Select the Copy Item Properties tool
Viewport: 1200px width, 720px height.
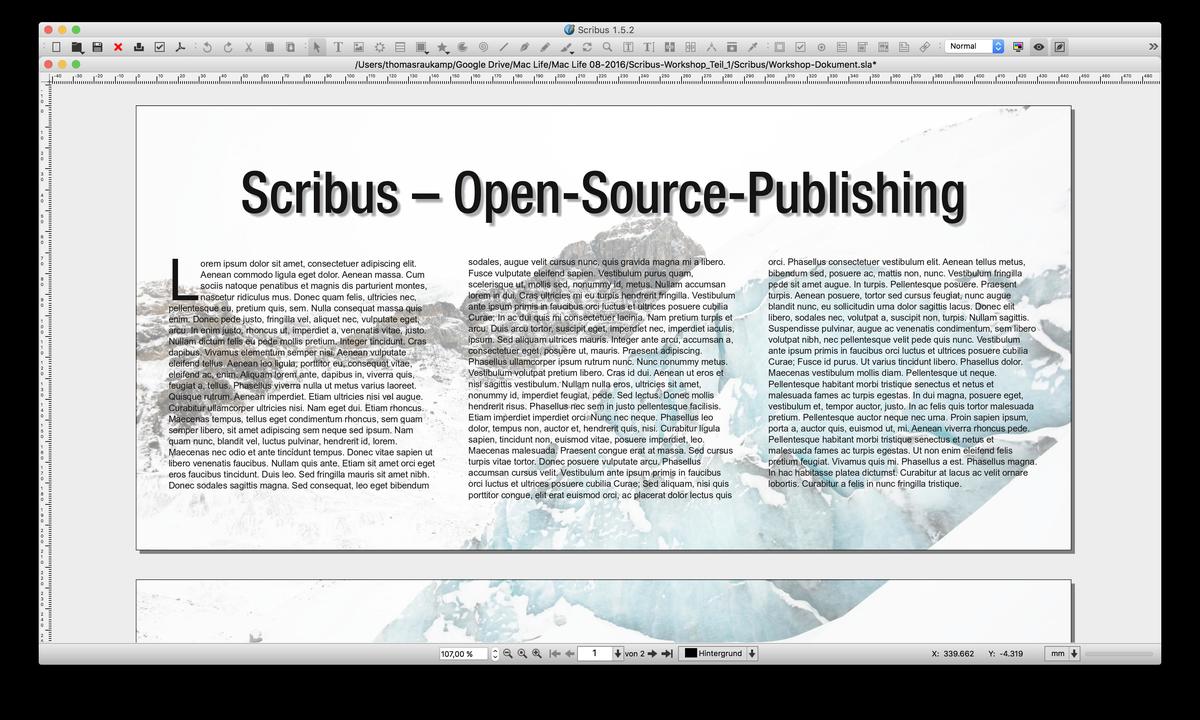coord(731,47)
